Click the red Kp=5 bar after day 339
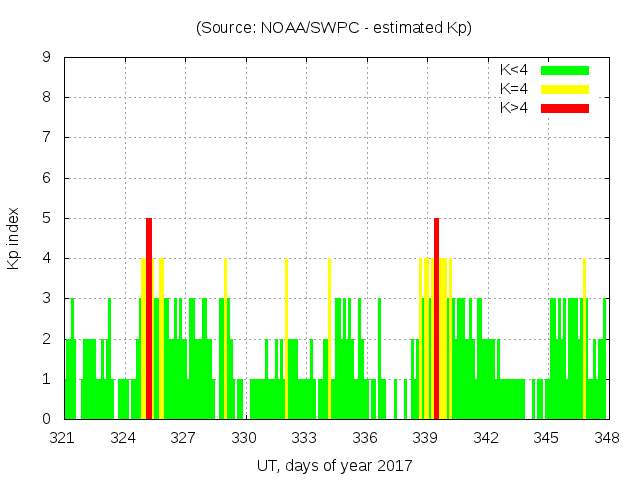Viewport: 640px width, 480px height. [437, 318]
